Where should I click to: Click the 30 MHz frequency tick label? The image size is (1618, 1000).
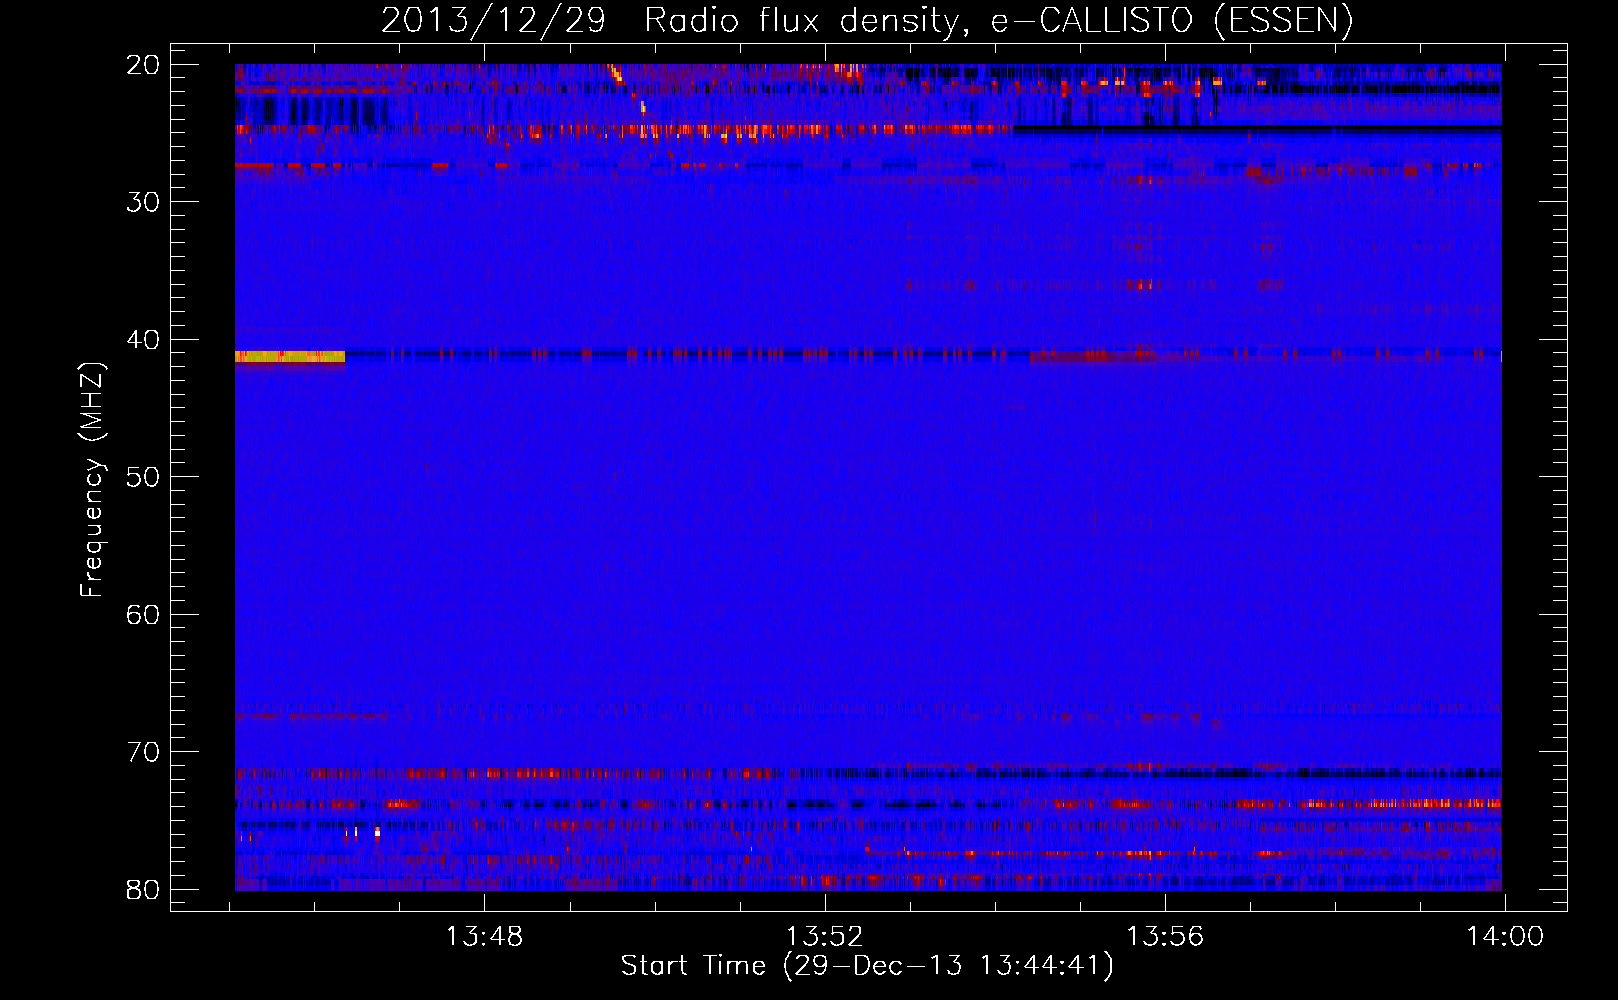point(143,202)
